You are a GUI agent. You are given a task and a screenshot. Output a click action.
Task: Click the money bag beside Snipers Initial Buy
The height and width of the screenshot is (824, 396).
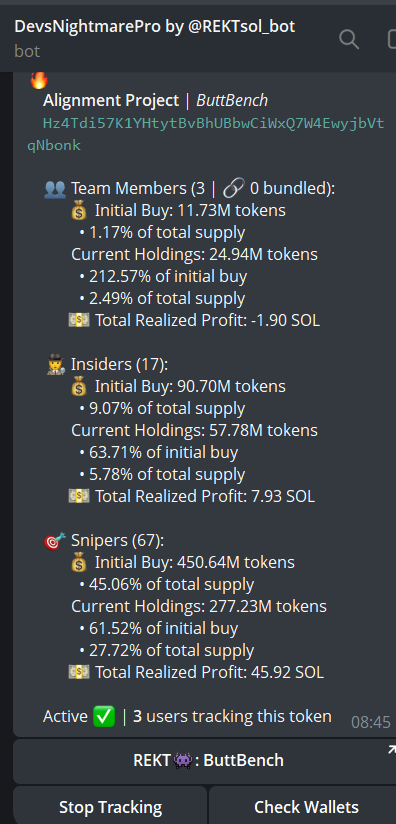pos(79,563)
